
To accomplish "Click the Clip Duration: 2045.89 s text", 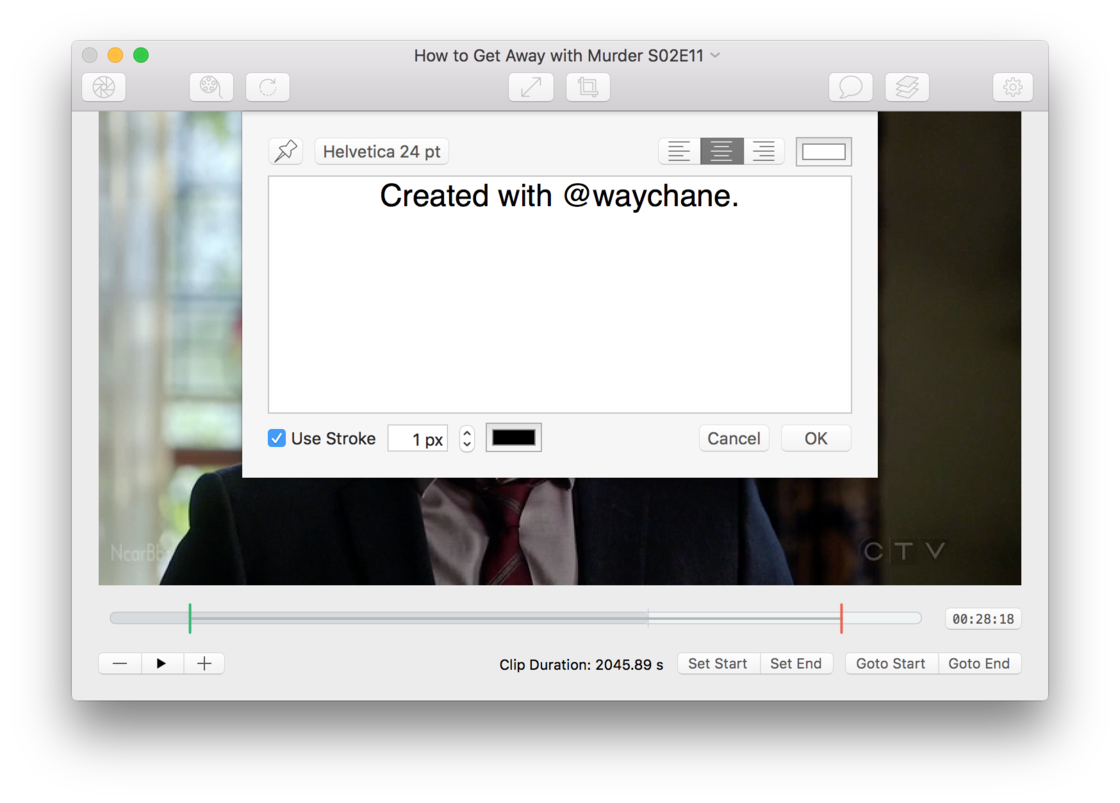I will (x=581, y=664).
